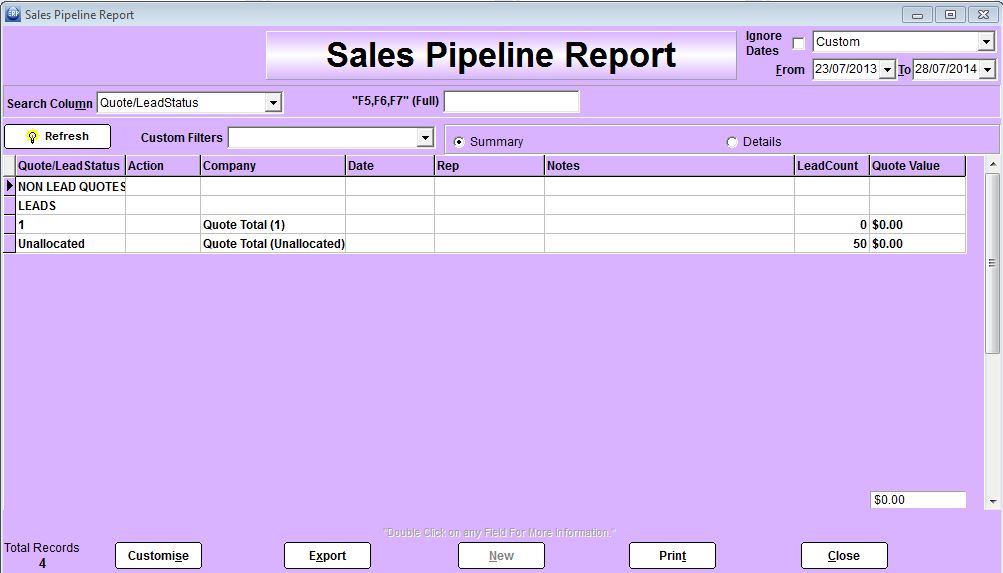The width and height of the screenshot is (1003, 573).
Task: Click the Print button
Action: click(x=672, y=556)
